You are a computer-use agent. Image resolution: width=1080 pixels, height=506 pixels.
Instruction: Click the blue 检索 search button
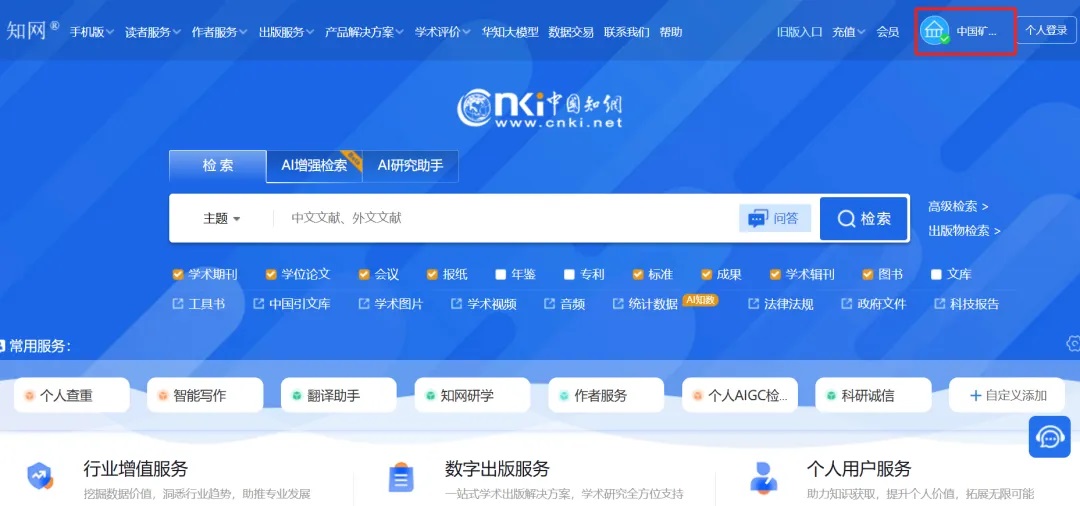coord(864,218)
